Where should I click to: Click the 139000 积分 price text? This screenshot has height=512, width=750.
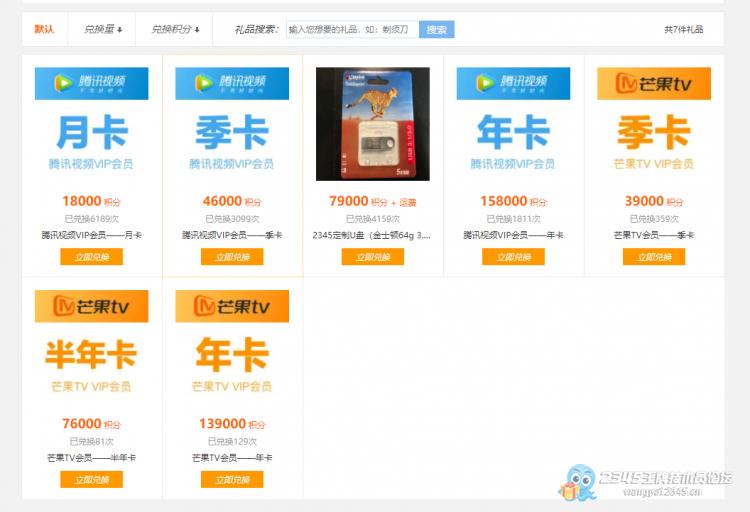click(x=232, y=424)
